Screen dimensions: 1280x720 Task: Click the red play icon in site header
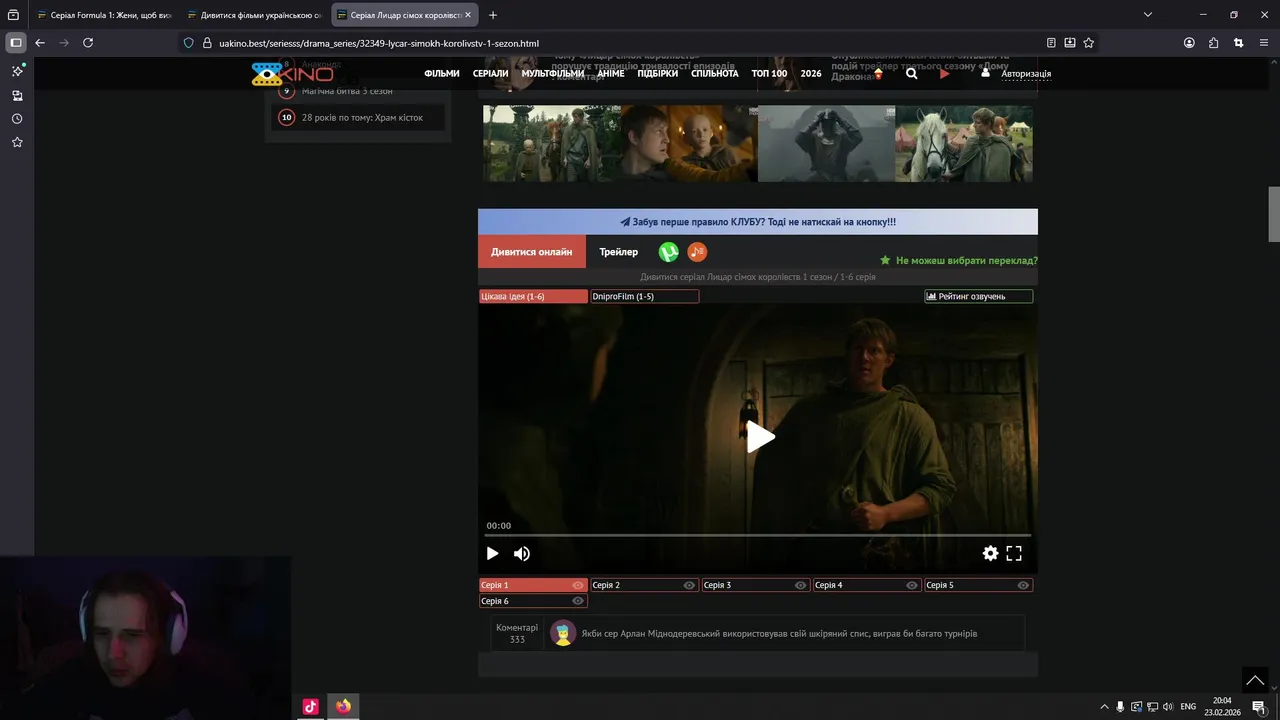pos(944,73)
